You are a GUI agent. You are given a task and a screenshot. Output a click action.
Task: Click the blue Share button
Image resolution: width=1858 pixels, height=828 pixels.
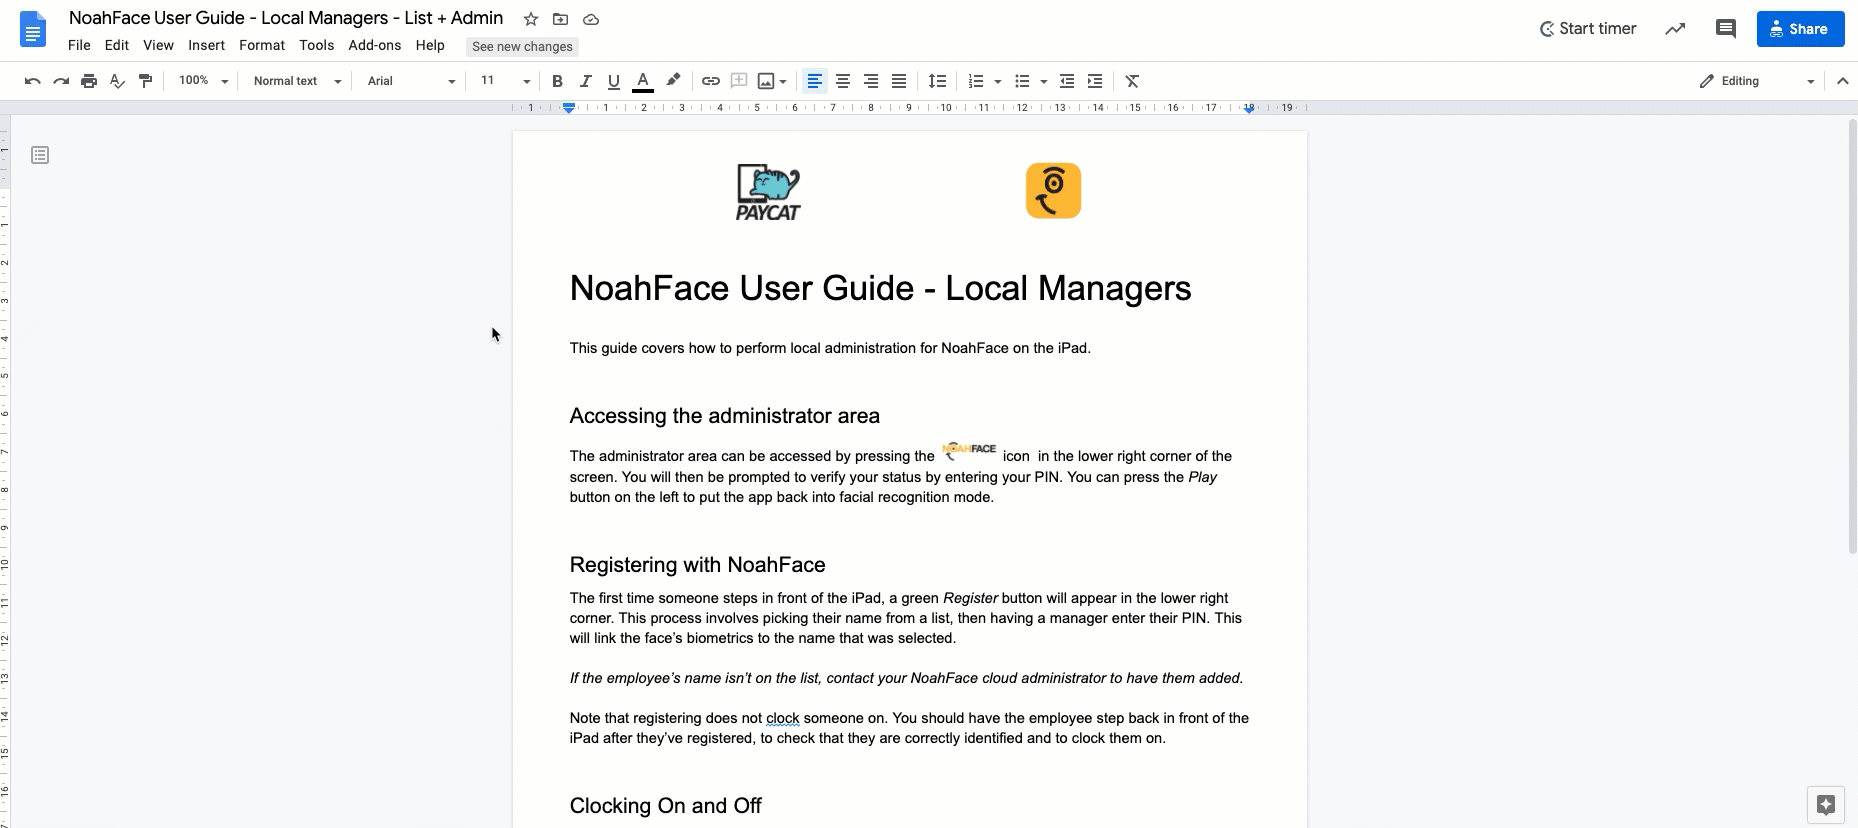point(1800,29)
